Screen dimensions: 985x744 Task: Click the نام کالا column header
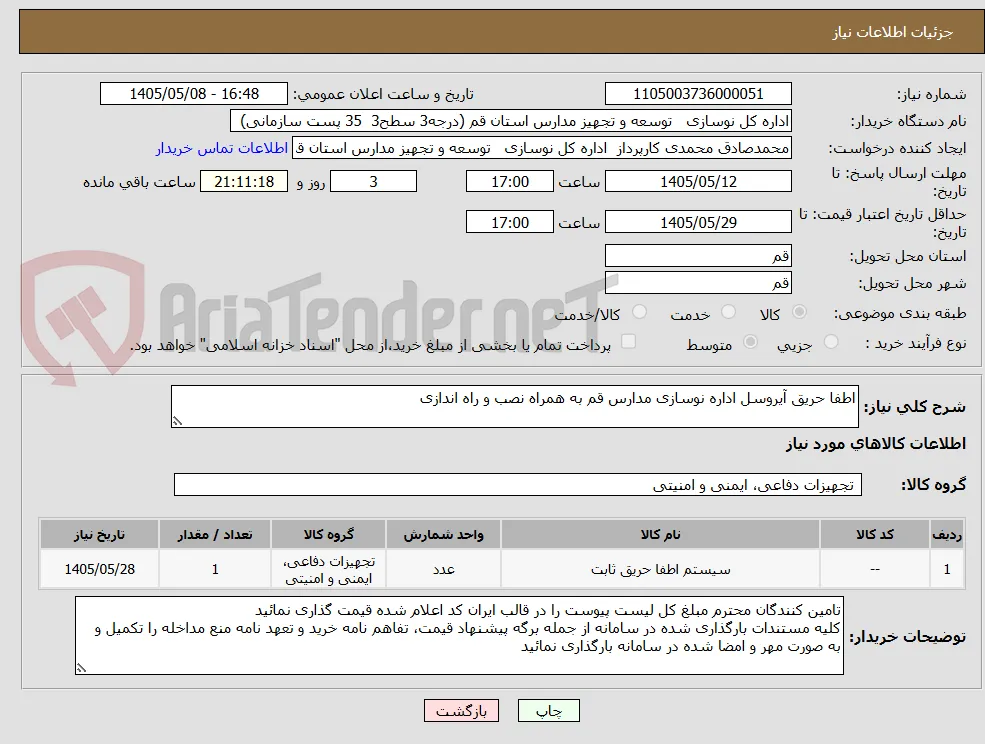click(x=660, y=535)
